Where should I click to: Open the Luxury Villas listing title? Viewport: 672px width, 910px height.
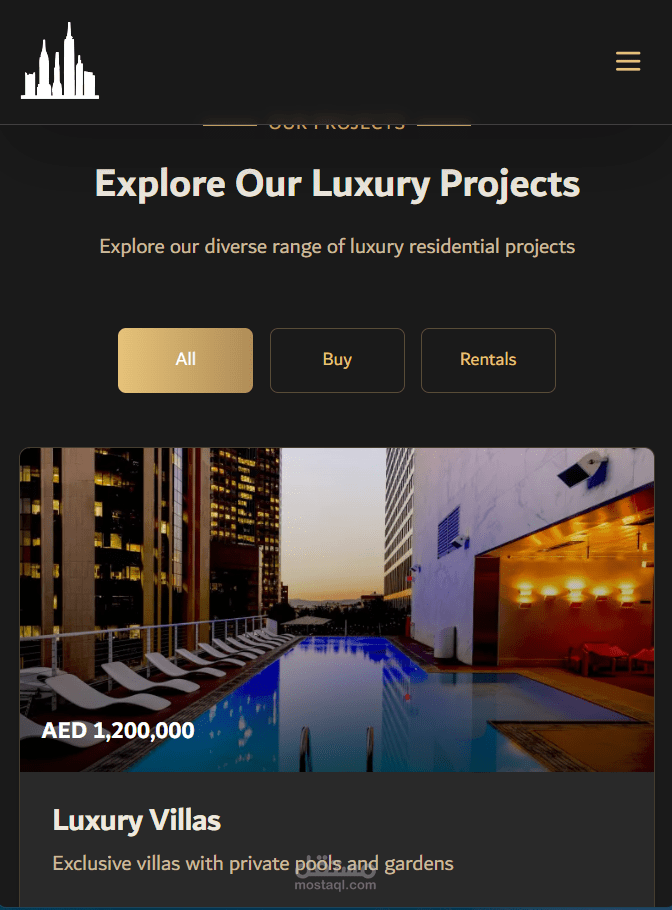click(137, 820)
